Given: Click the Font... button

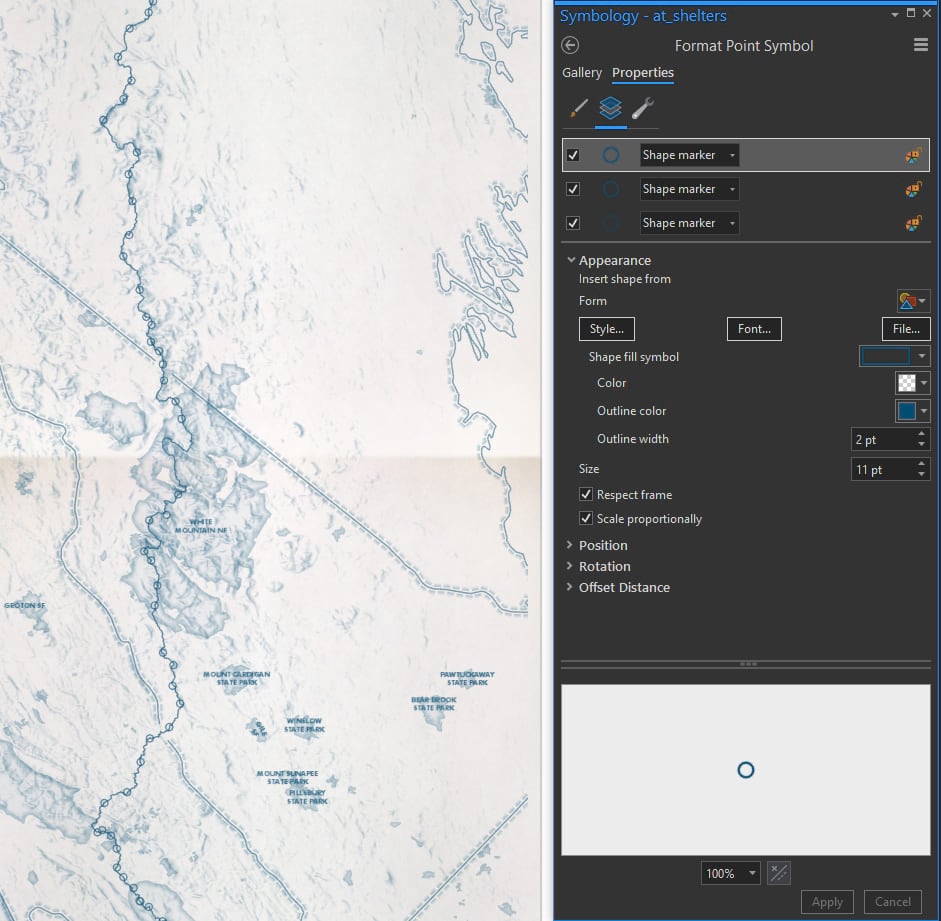Looking at the screenshot, I should click(754, 329).
